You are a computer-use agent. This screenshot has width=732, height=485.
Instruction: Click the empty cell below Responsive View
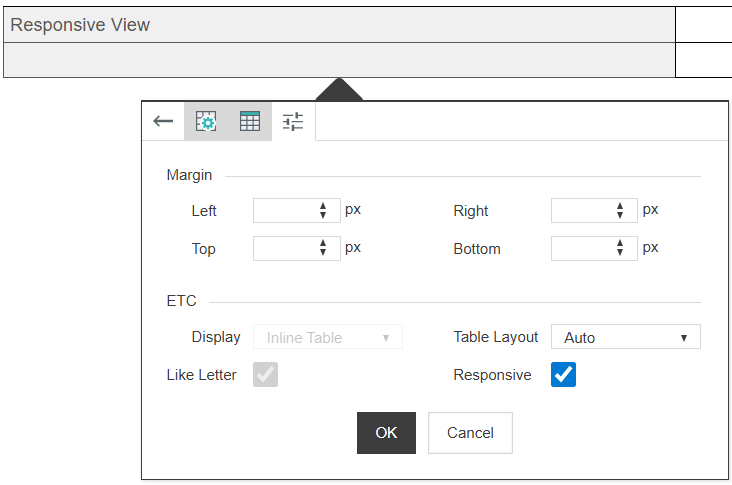pos(339,60)
